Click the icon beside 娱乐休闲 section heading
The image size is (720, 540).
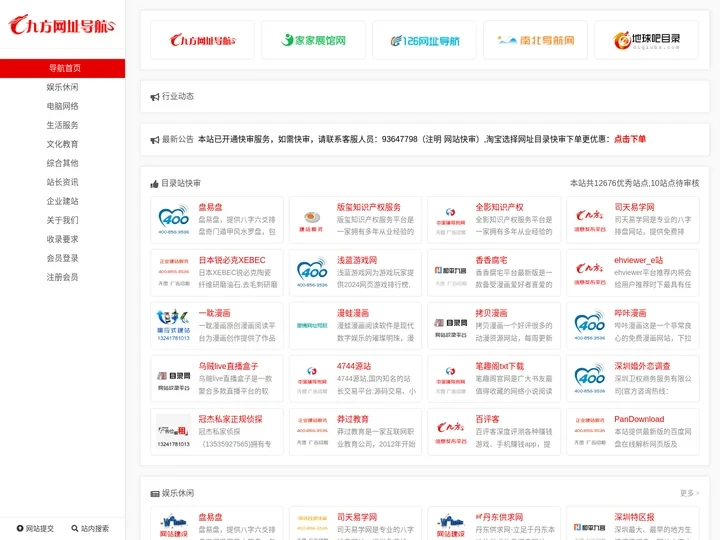(x=155, y=494)
